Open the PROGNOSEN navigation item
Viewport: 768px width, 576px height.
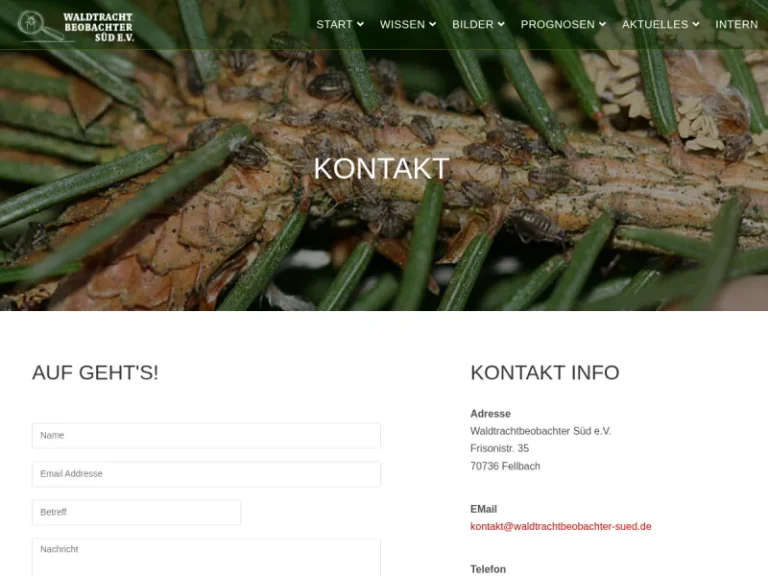[x=558, y=24]
